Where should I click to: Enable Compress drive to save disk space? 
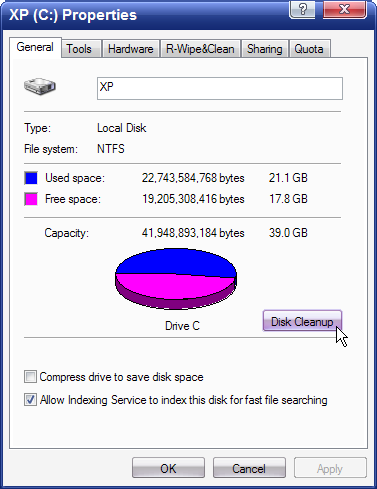click(30, 377)
